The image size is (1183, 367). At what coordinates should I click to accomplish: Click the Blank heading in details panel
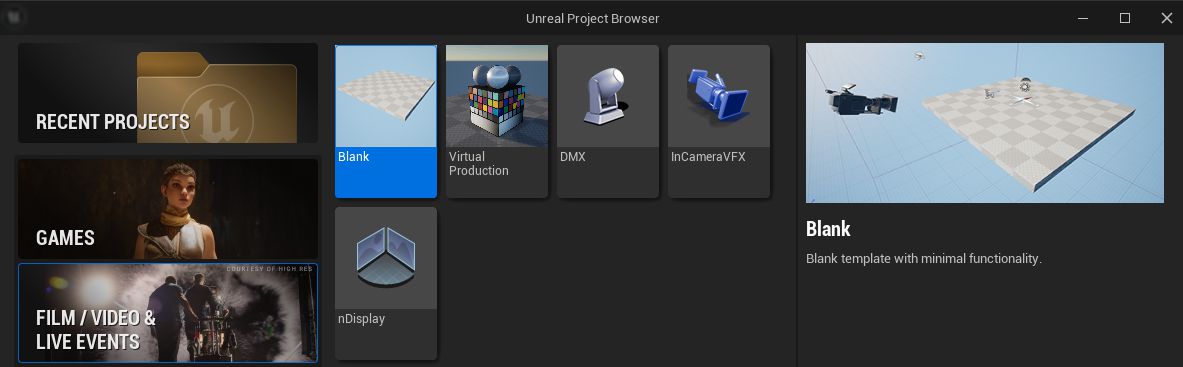tap(828, 229)
